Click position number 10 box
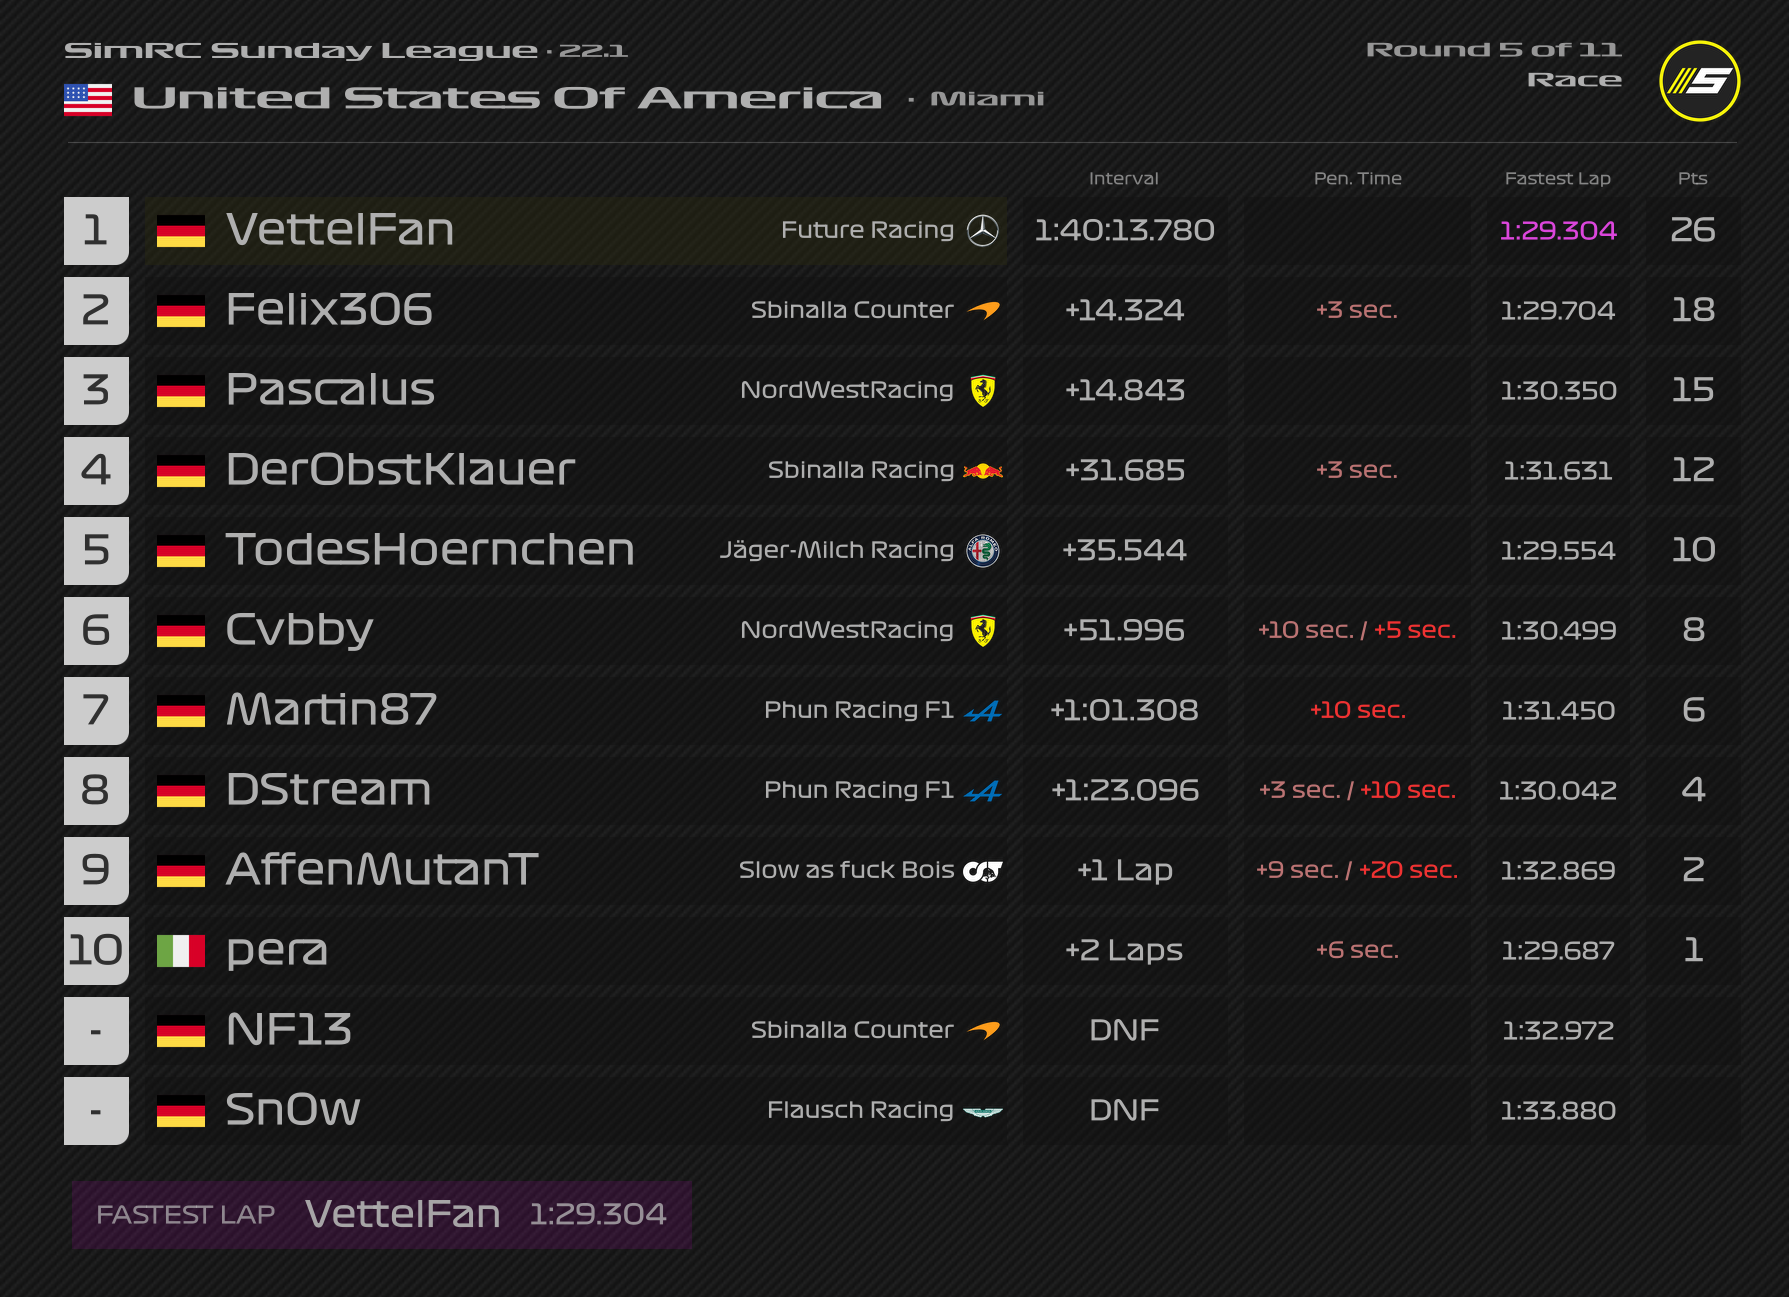The width and height of the screenshot is (1789, 1297). (96, 950)
